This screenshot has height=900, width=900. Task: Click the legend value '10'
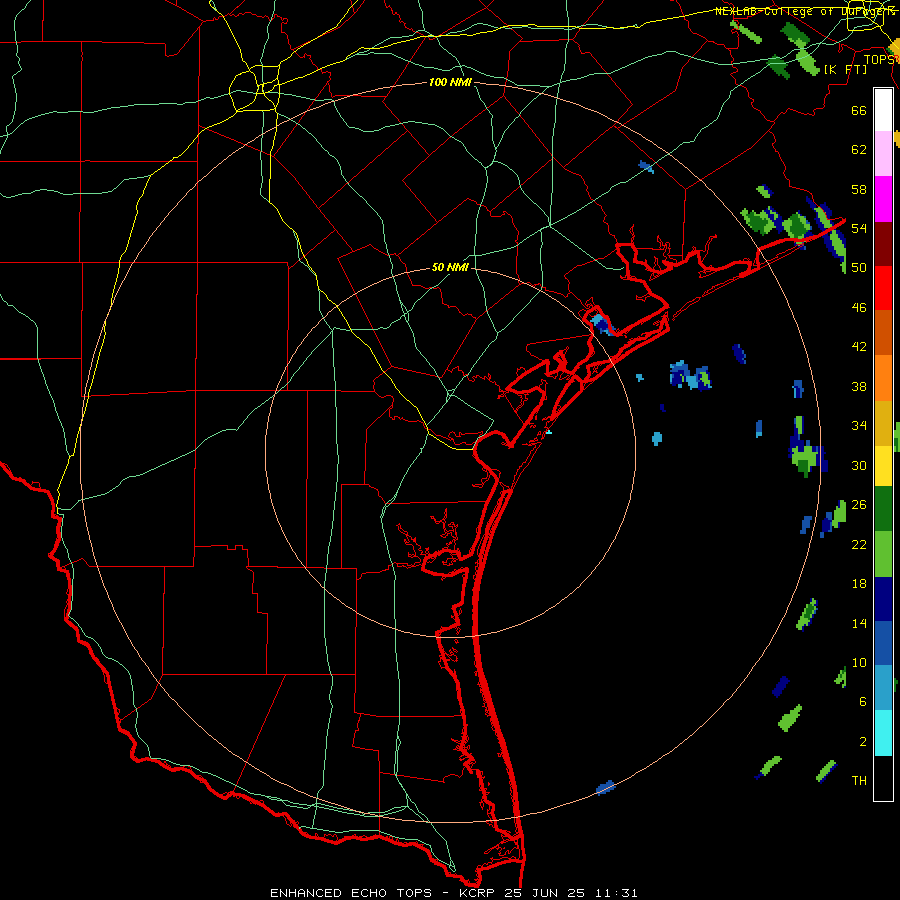859,662
